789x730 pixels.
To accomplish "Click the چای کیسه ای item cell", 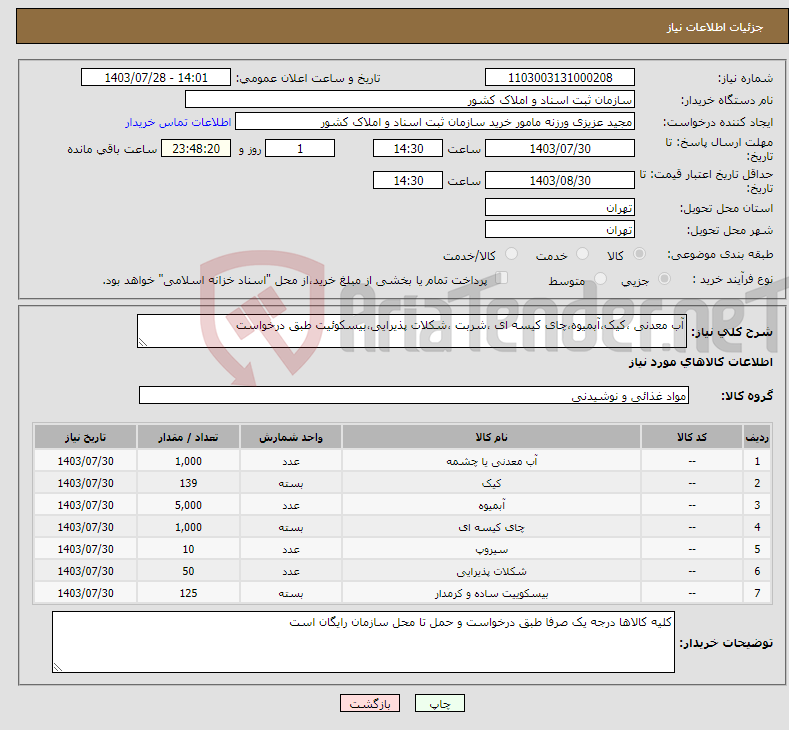I will 491,527.
